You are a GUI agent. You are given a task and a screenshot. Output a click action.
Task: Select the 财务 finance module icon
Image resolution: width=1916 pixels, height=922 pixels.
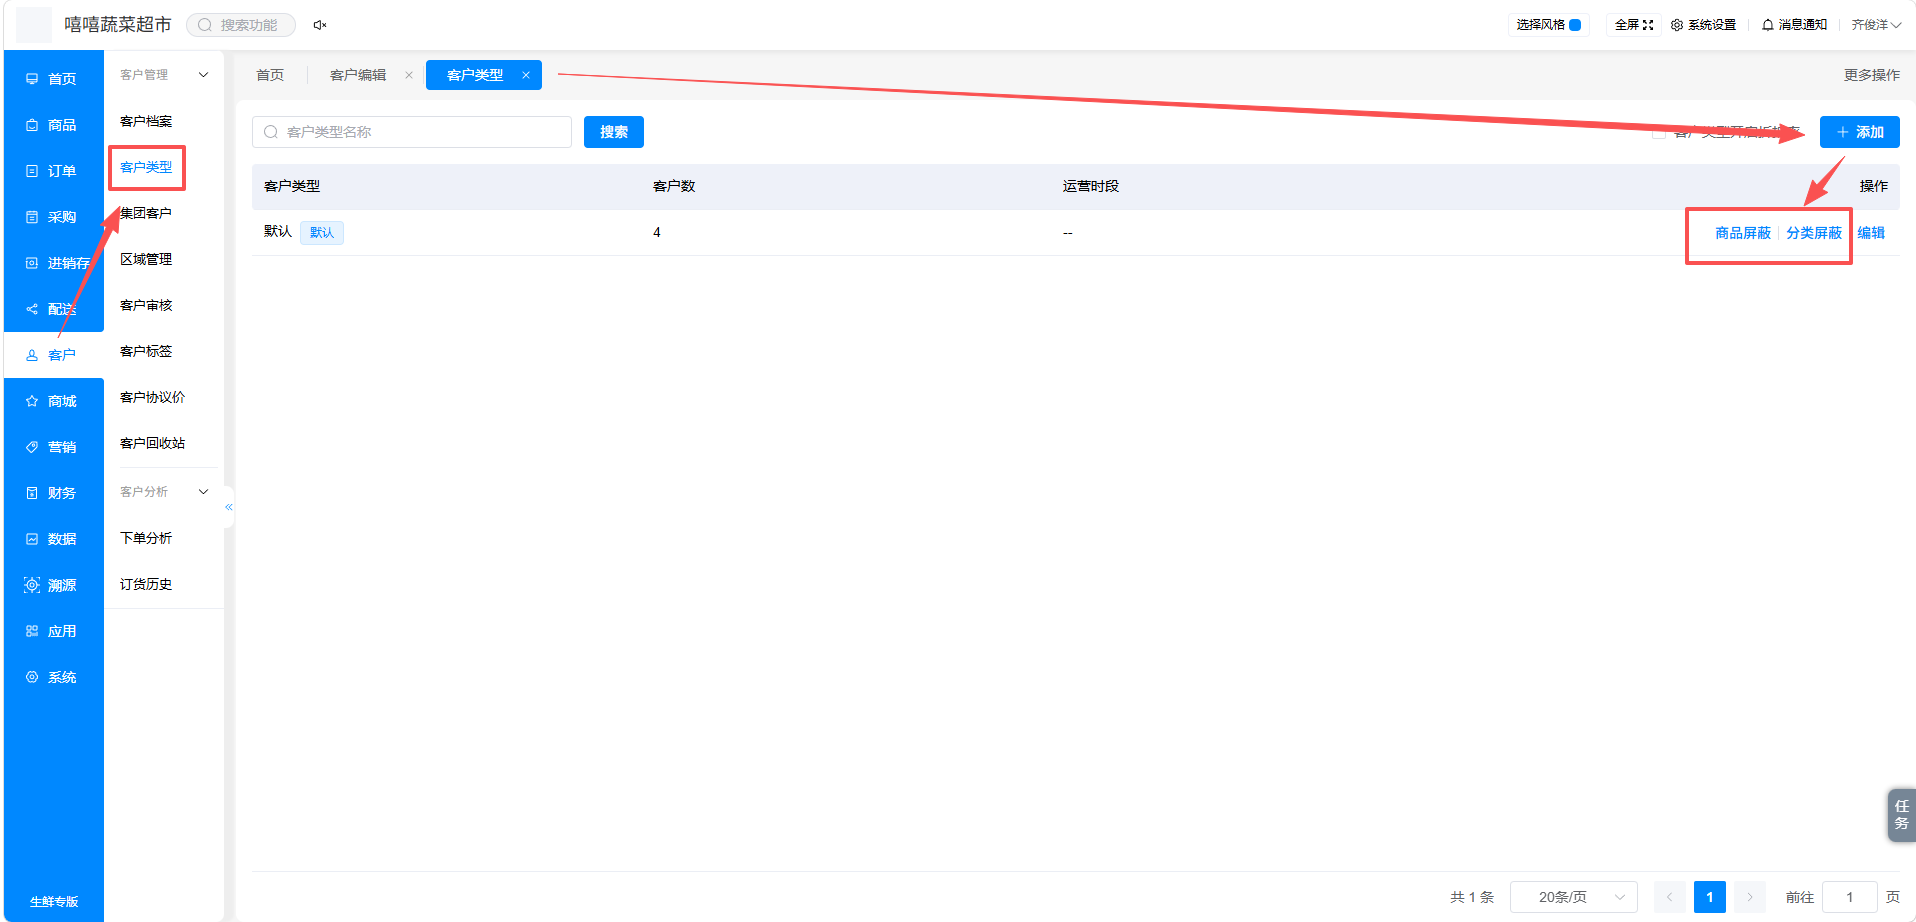[x=32, y=493]
